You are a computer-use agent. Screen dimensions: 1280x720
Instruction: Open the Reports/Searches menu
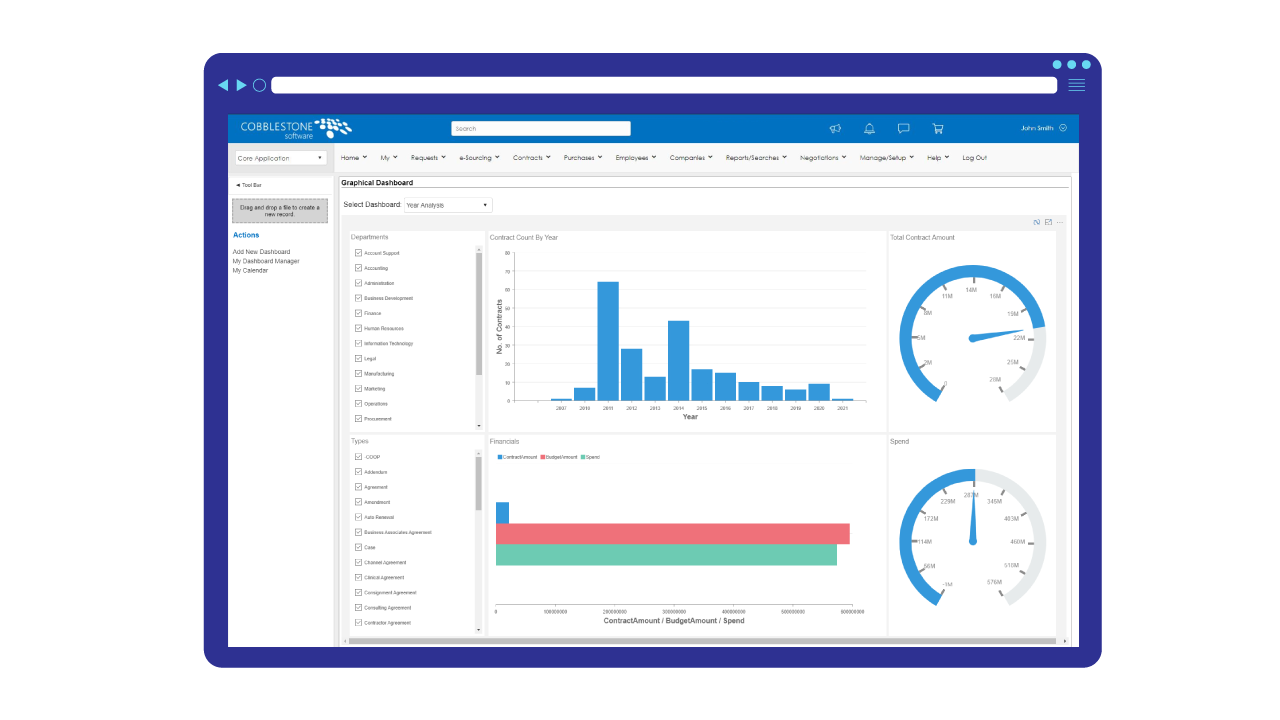click(x=756, y=158)
